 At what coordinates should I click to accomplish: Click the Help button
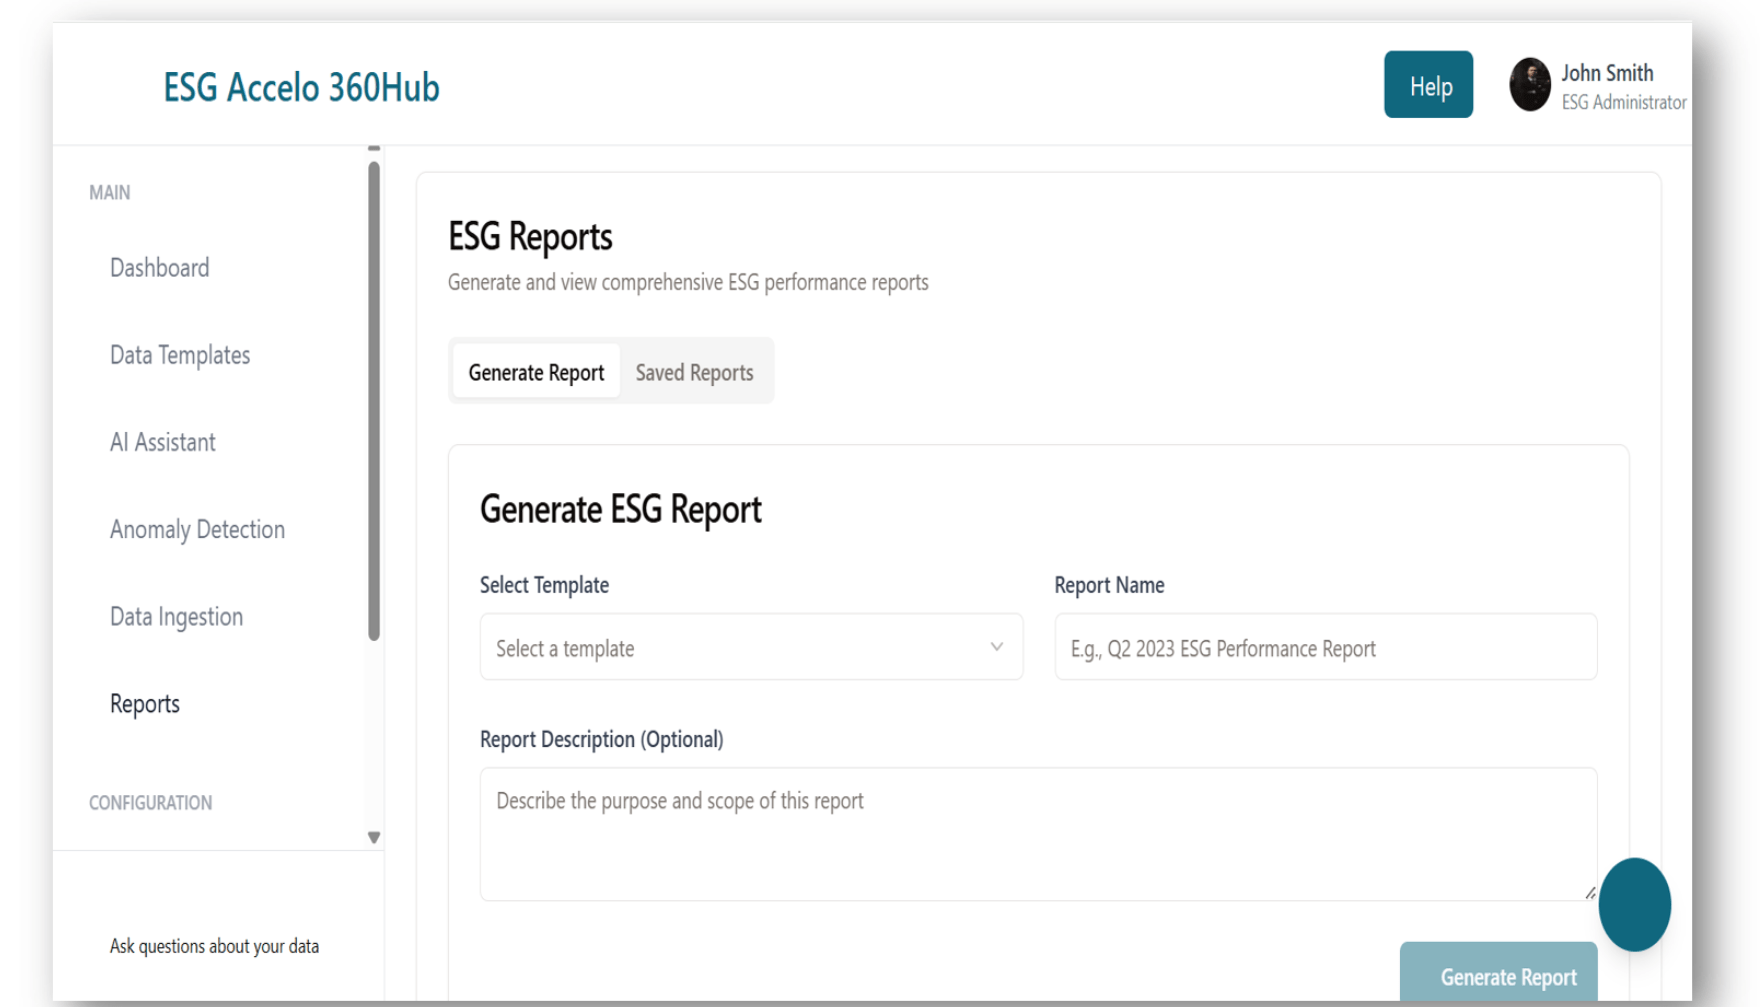click(1428, 85)
